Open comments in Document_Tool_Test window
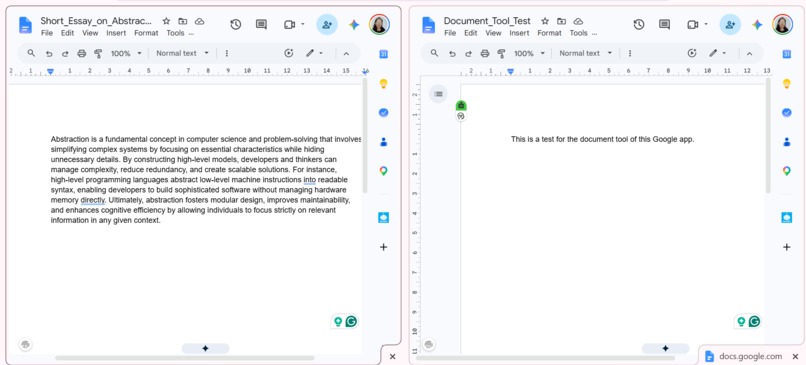This screenshot has height=365, width=806. (664, 24)
